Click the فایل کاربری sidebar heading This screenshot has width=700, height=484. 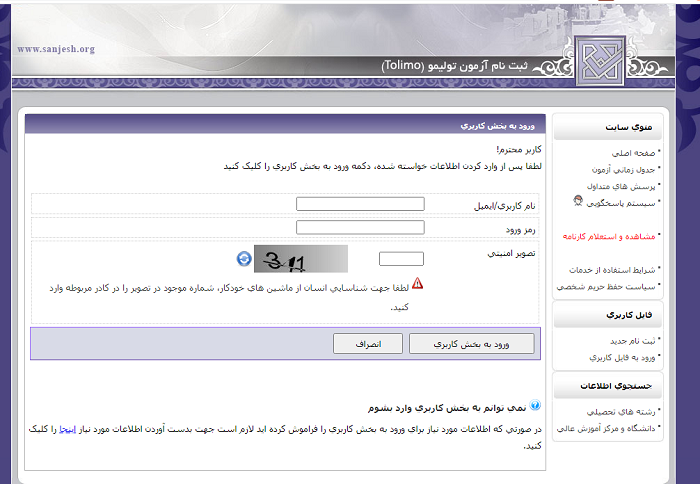coord(629,315)
